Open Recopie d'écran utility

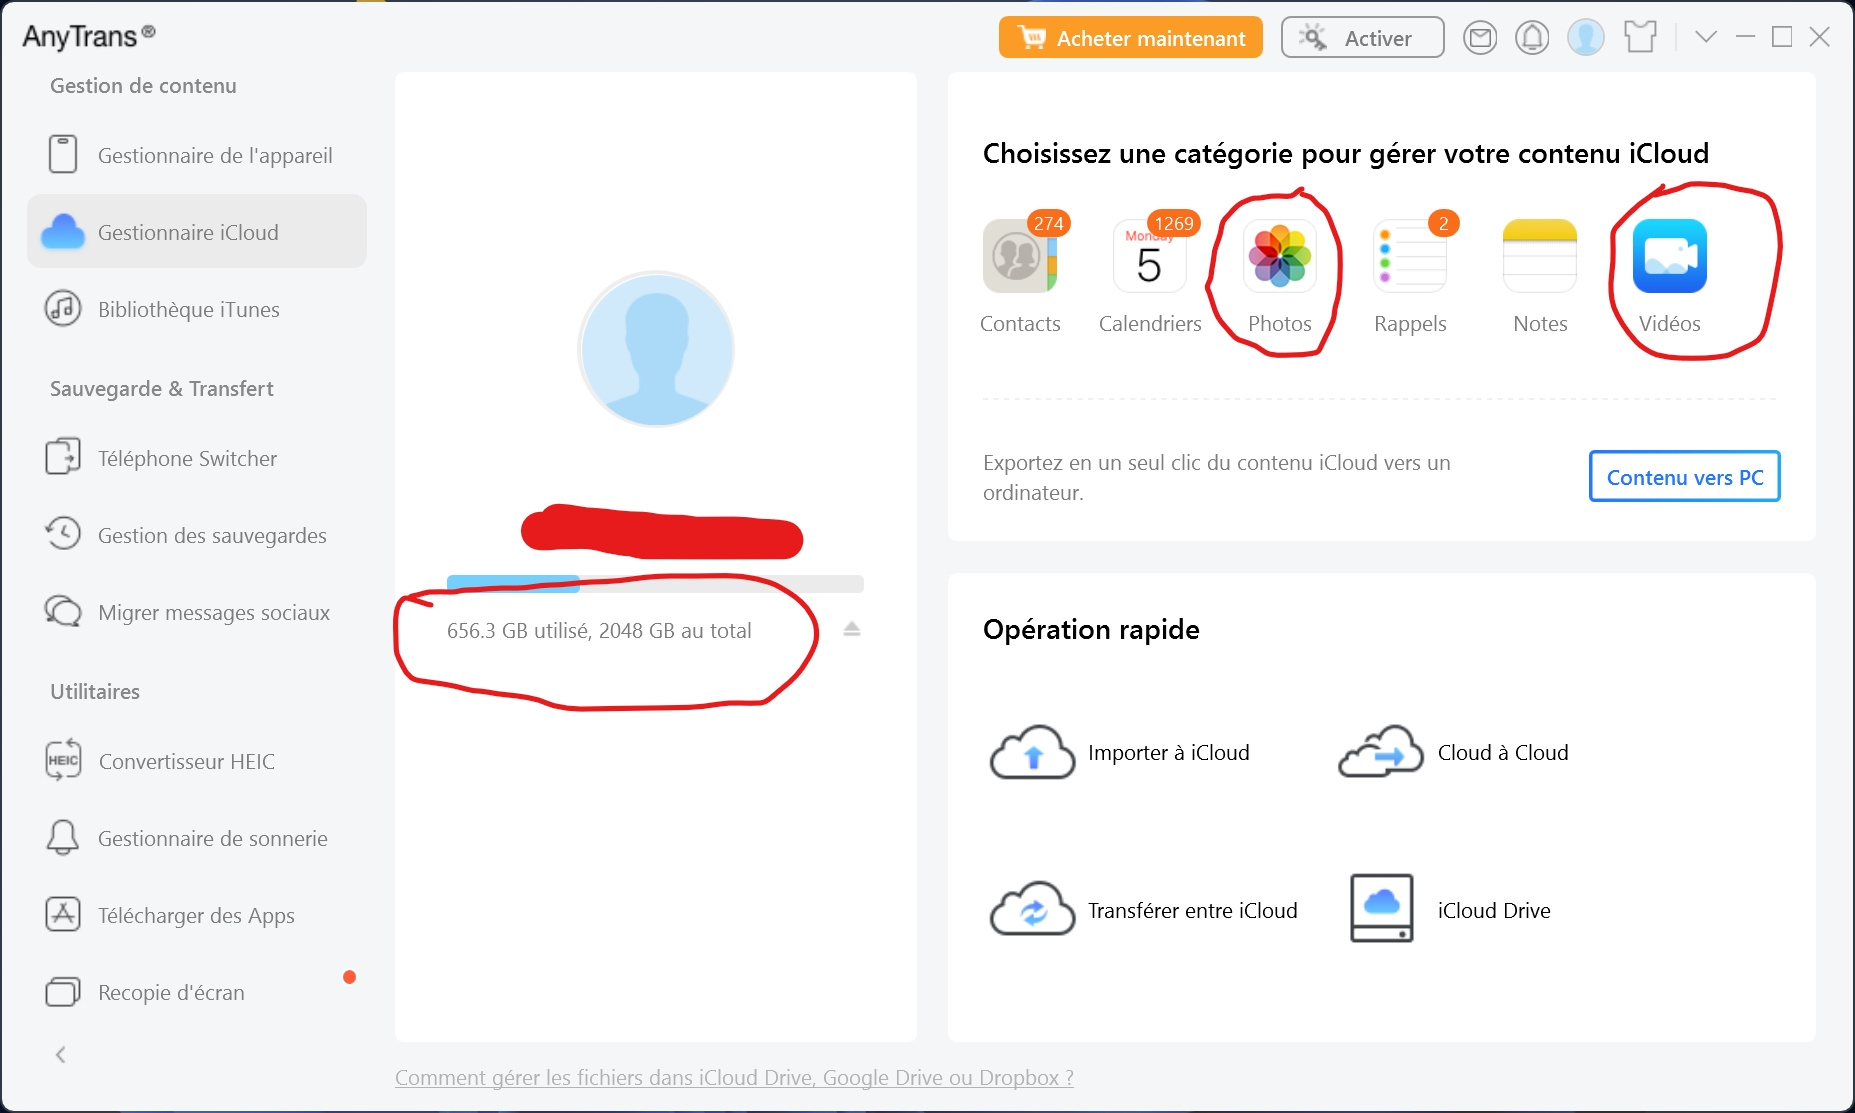197,992
